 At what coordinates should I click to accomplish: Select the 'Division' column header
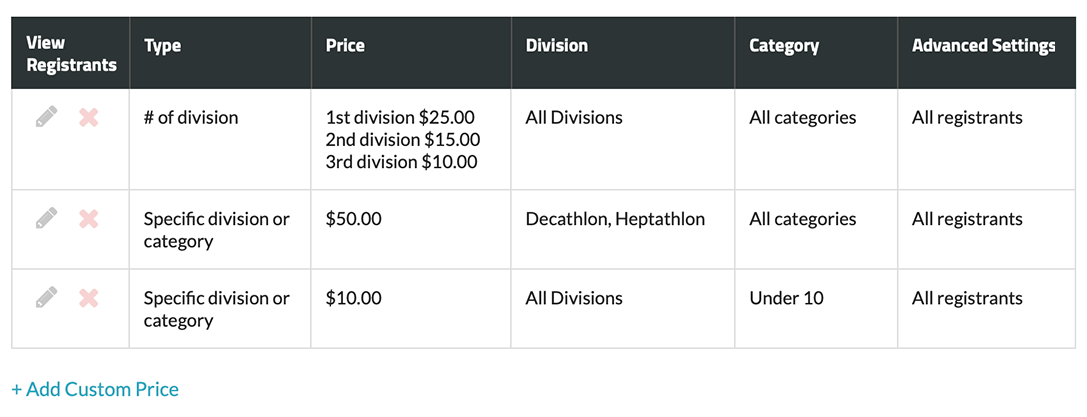point(556,45)
